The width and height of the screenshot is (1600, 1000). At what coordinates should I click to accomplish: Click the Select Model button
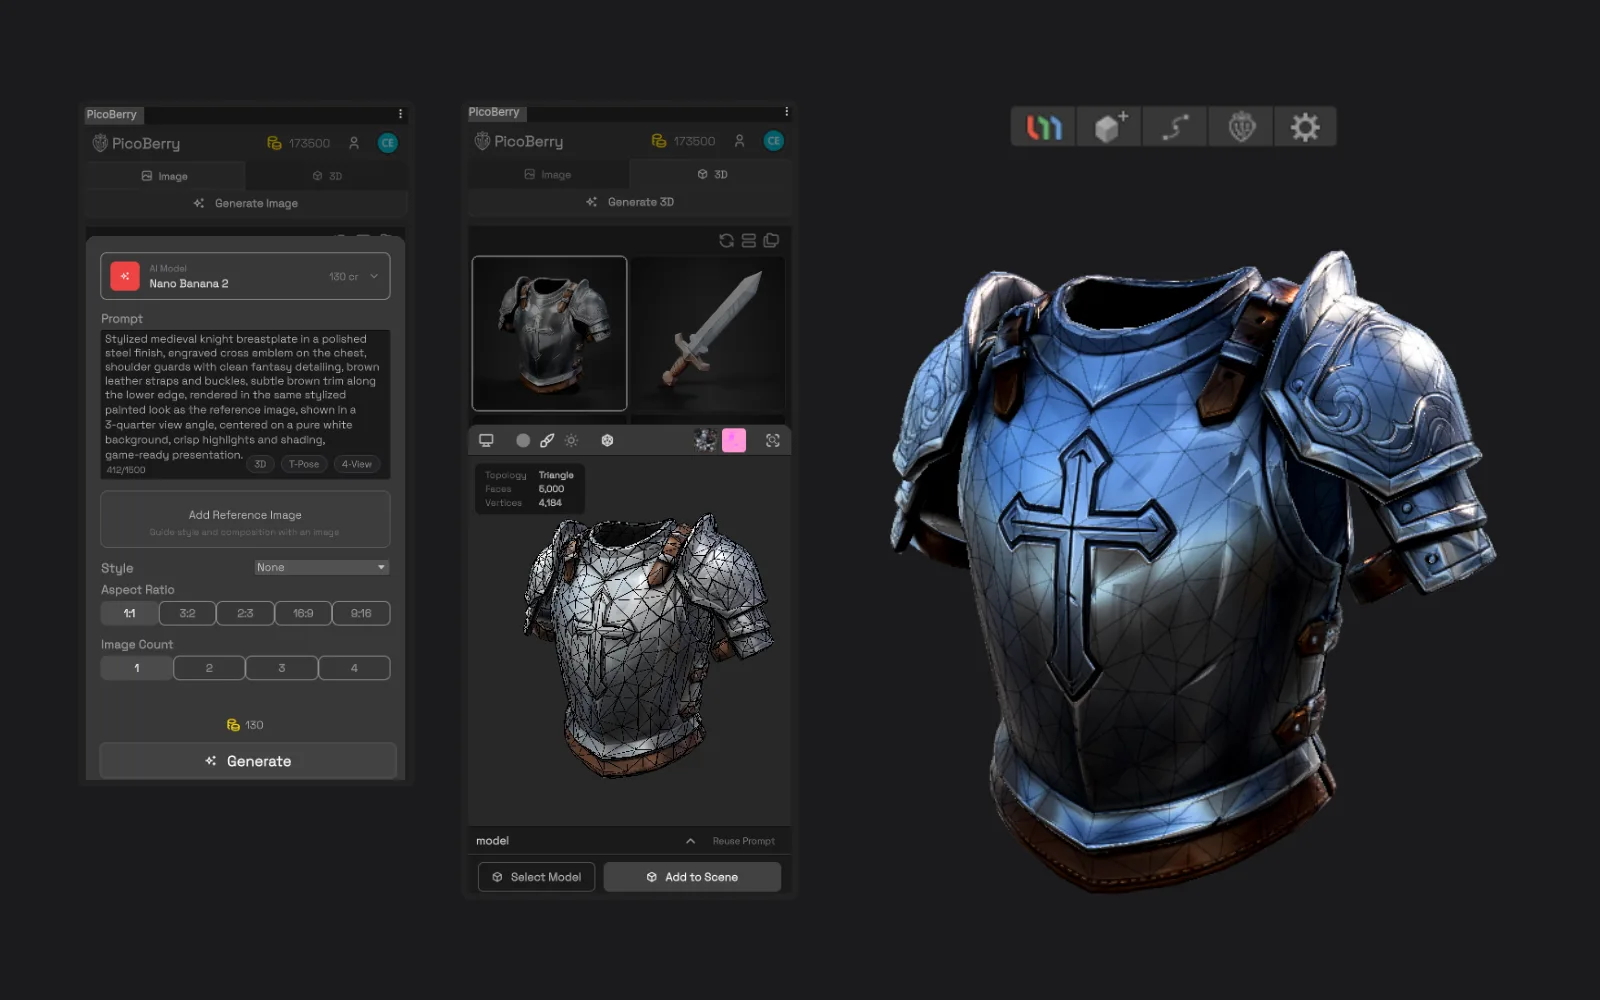(537, 877)
